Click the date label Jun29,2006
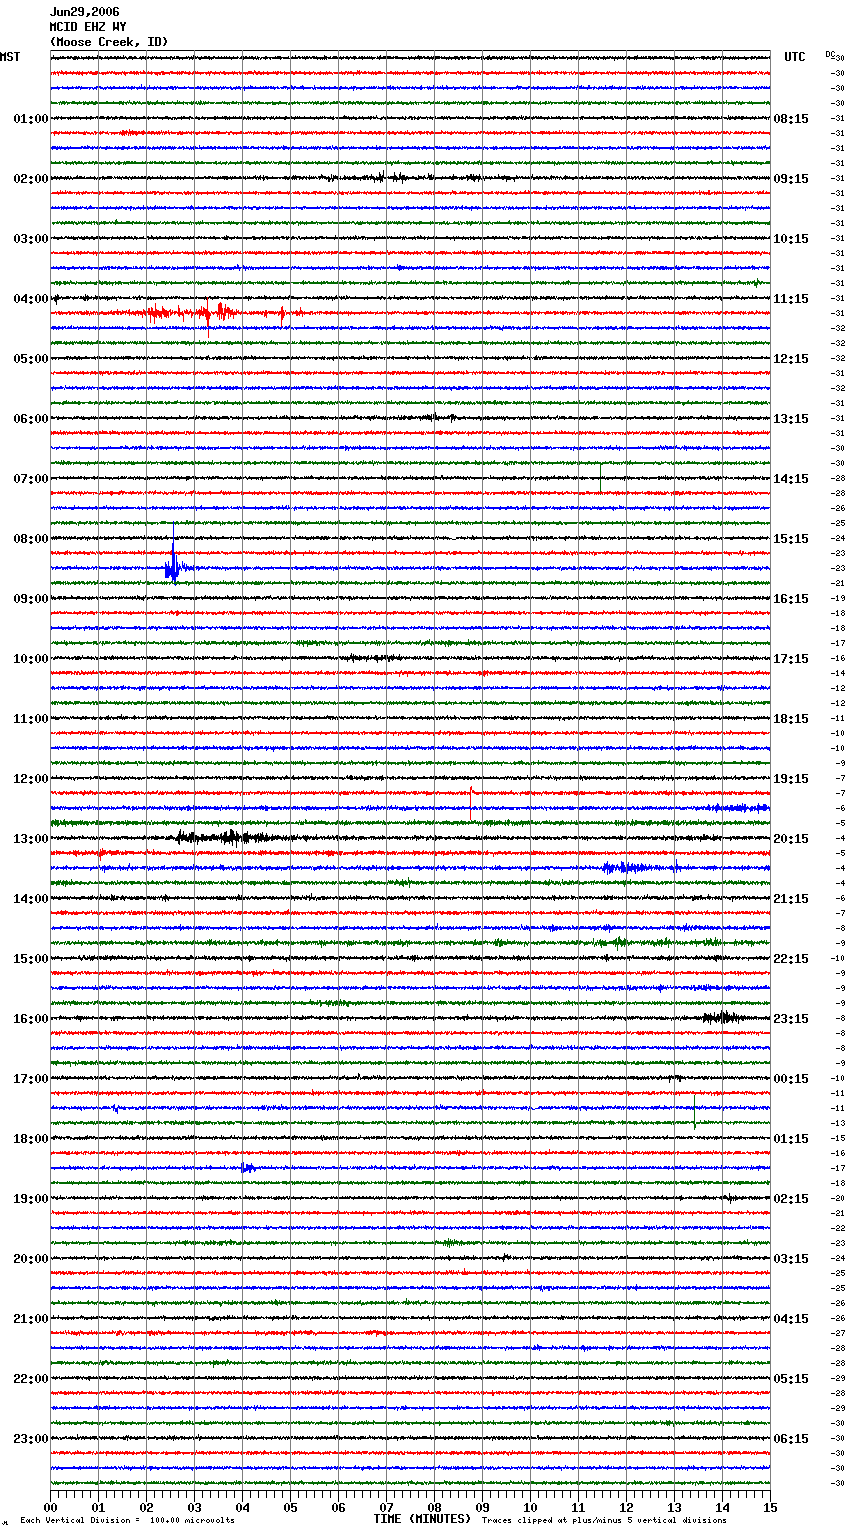The width and height of the screenshot is (850, 1534). click(x=84, y=12)
